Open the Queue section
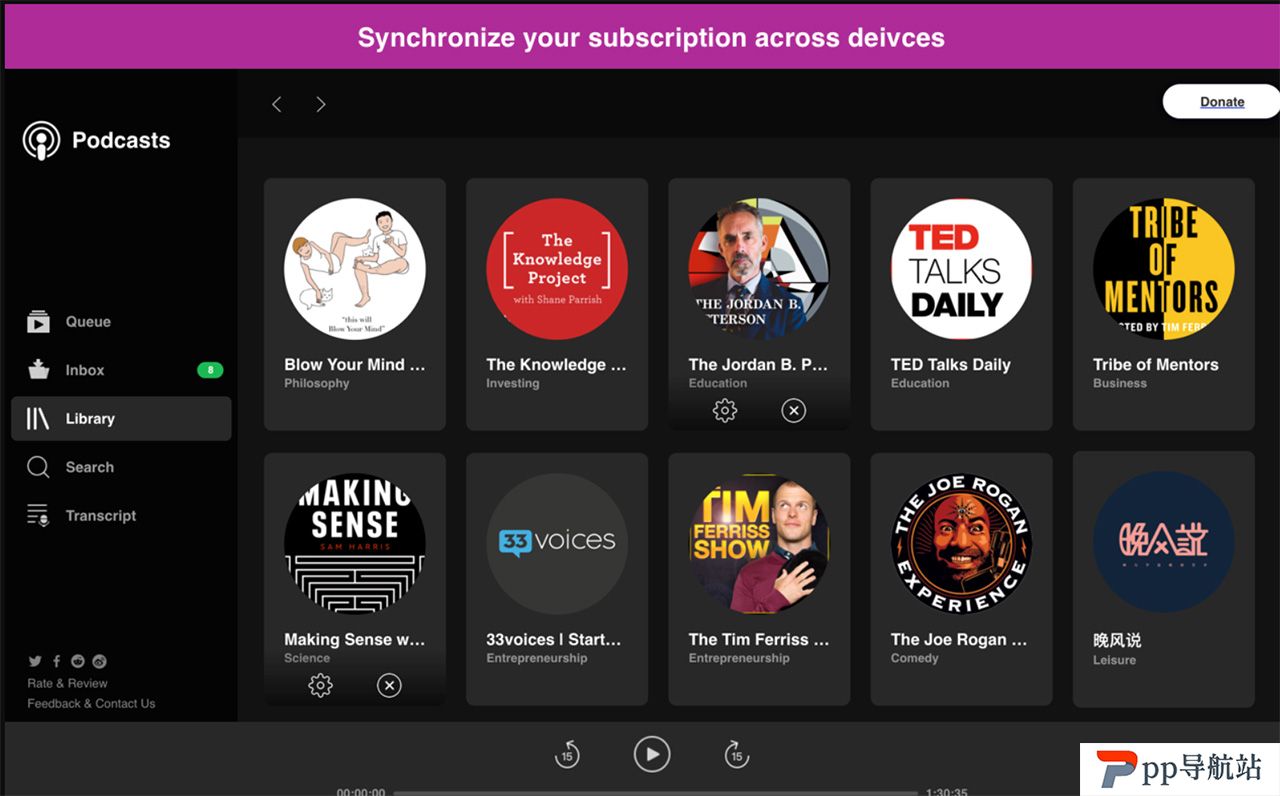 (121, 322)
